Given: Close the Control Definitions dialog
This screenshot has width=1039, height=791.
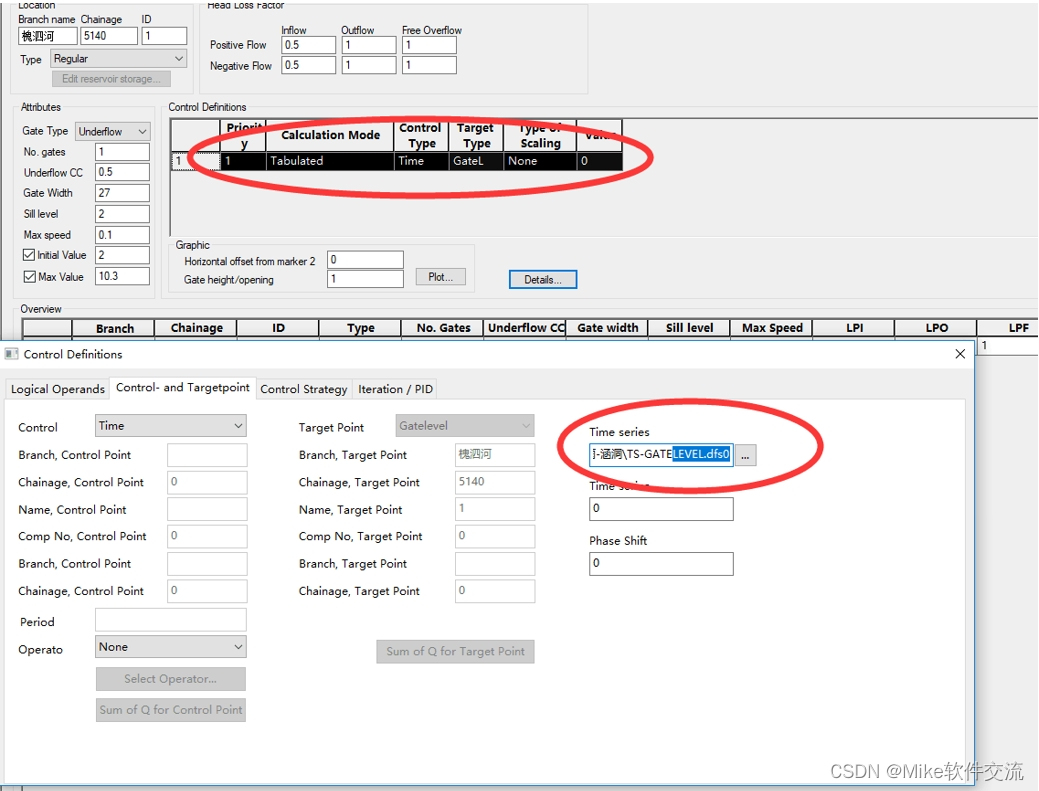Looking at the screenshot, I should coord(959,354).
